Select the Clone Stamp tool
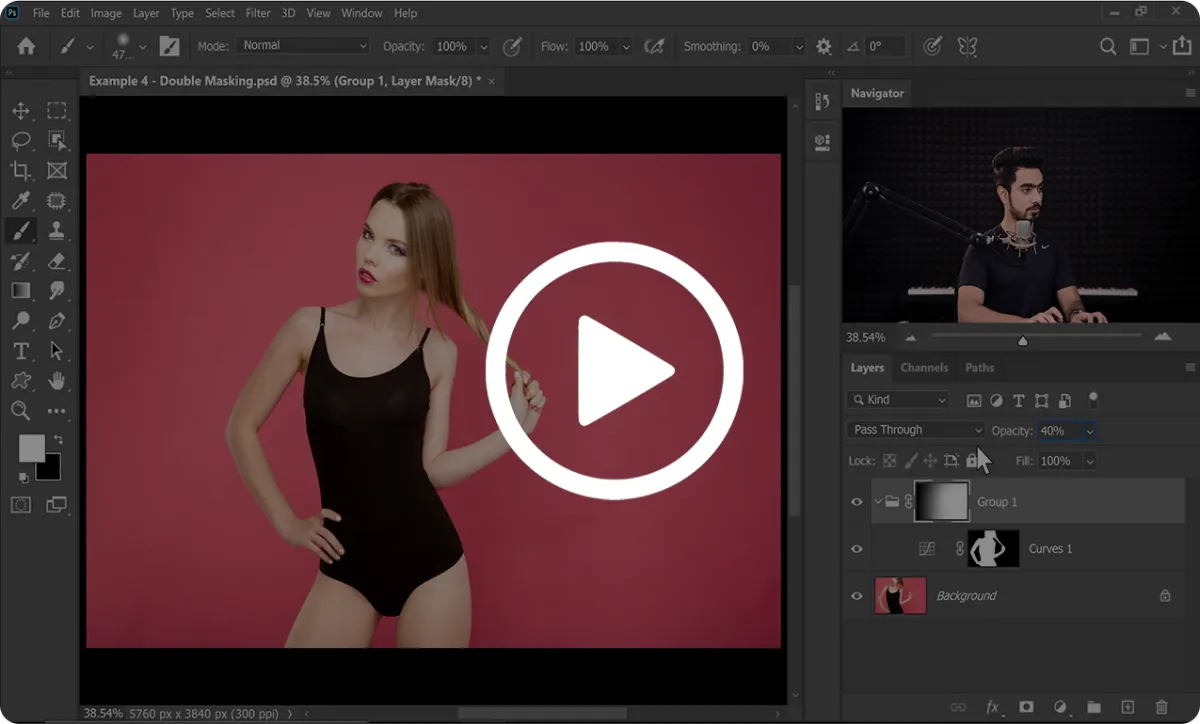The width and height of the screenshot is (1200, 724). tap(57, 231)
